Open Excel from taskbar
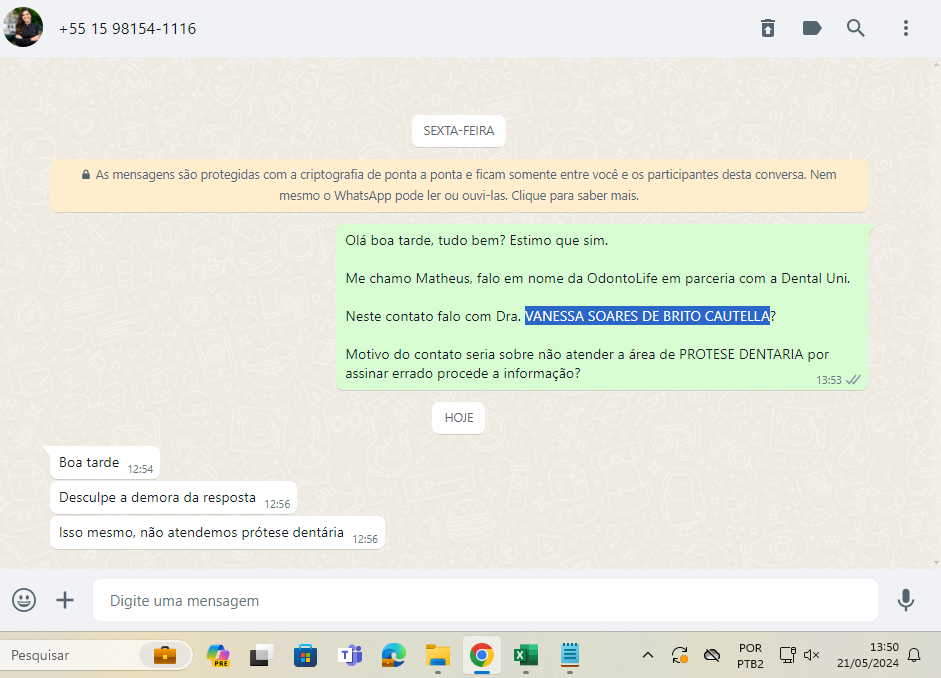The image size is (941, 678). [x=526, y=655]
